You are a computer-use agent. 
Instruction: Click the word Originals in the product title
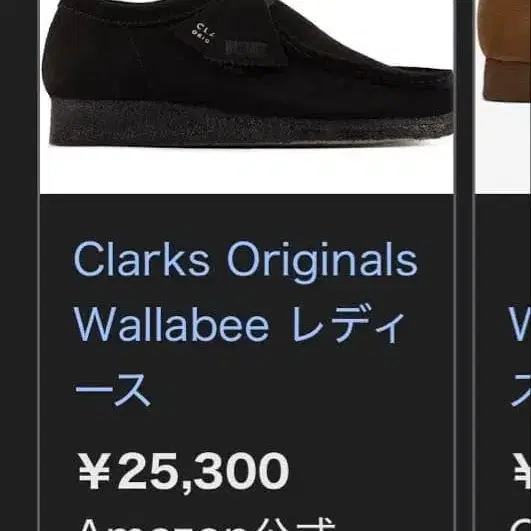[x=322, y=260]
